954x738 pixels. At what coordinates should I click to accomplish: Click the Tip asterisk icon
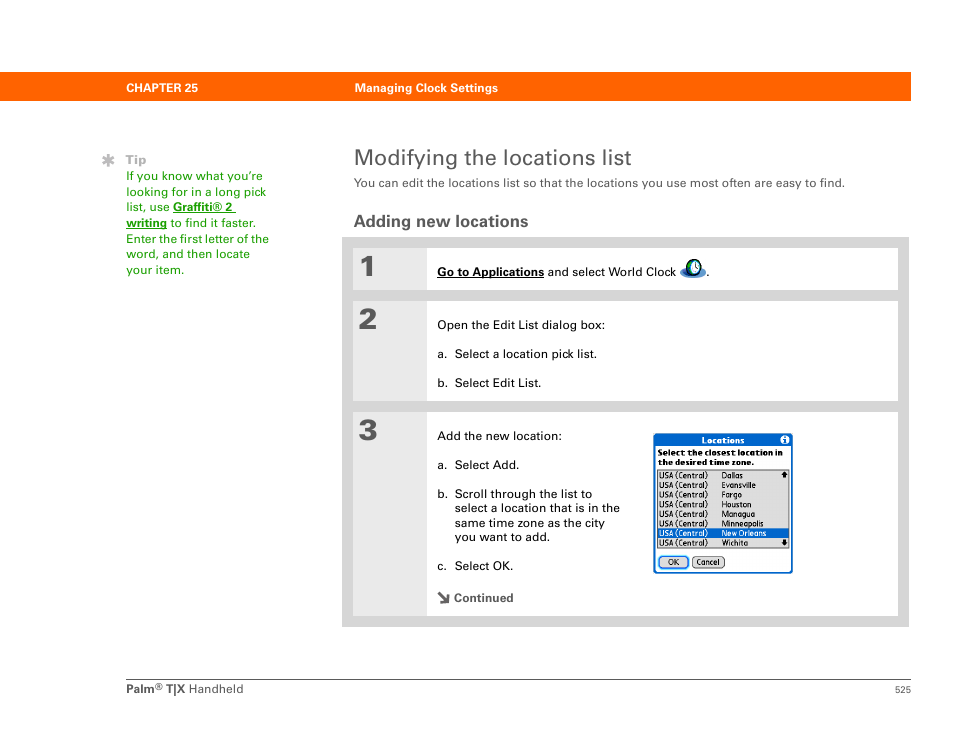[x=108, y=160]
